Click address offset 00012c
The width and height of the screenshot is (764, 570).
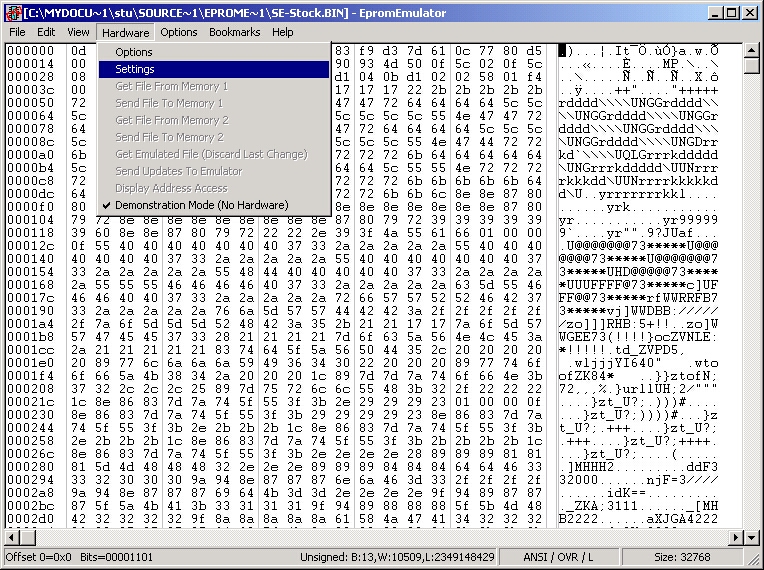click(x=30, y=246)
